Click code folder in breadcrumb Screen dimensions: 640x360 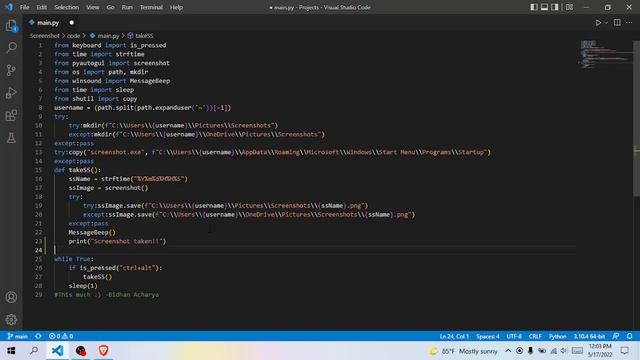[x=73, y=36]
